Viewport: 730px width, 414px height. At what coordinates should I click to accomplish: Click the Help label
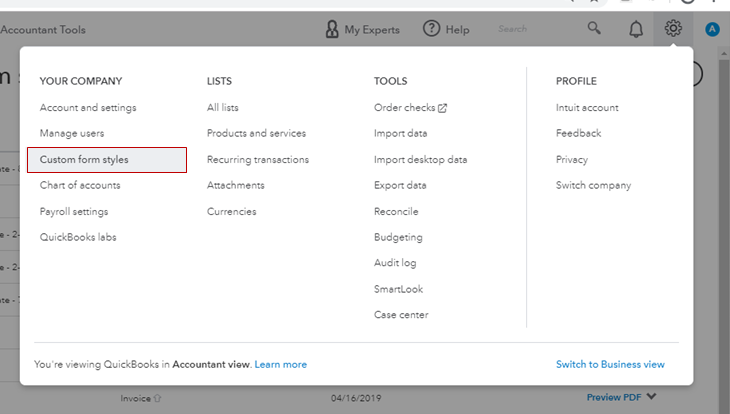(457, 30)
